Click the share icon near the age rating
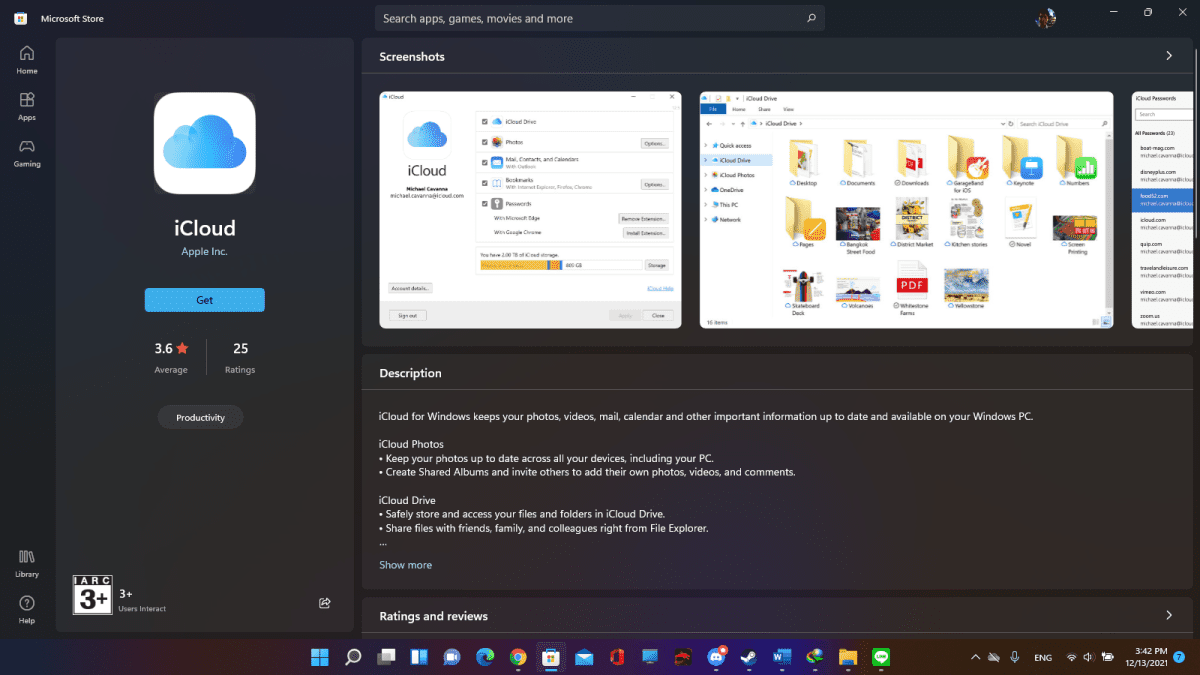The image size is (1200, 675). (324, 602)
